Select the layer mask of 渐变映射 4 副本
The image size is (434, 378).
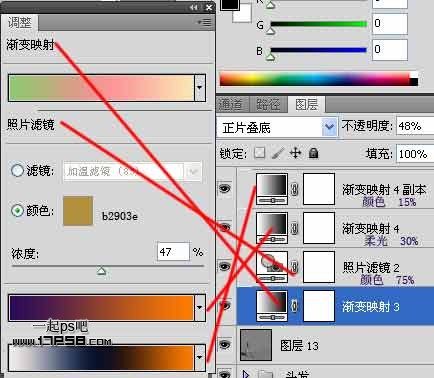(319, 189)
